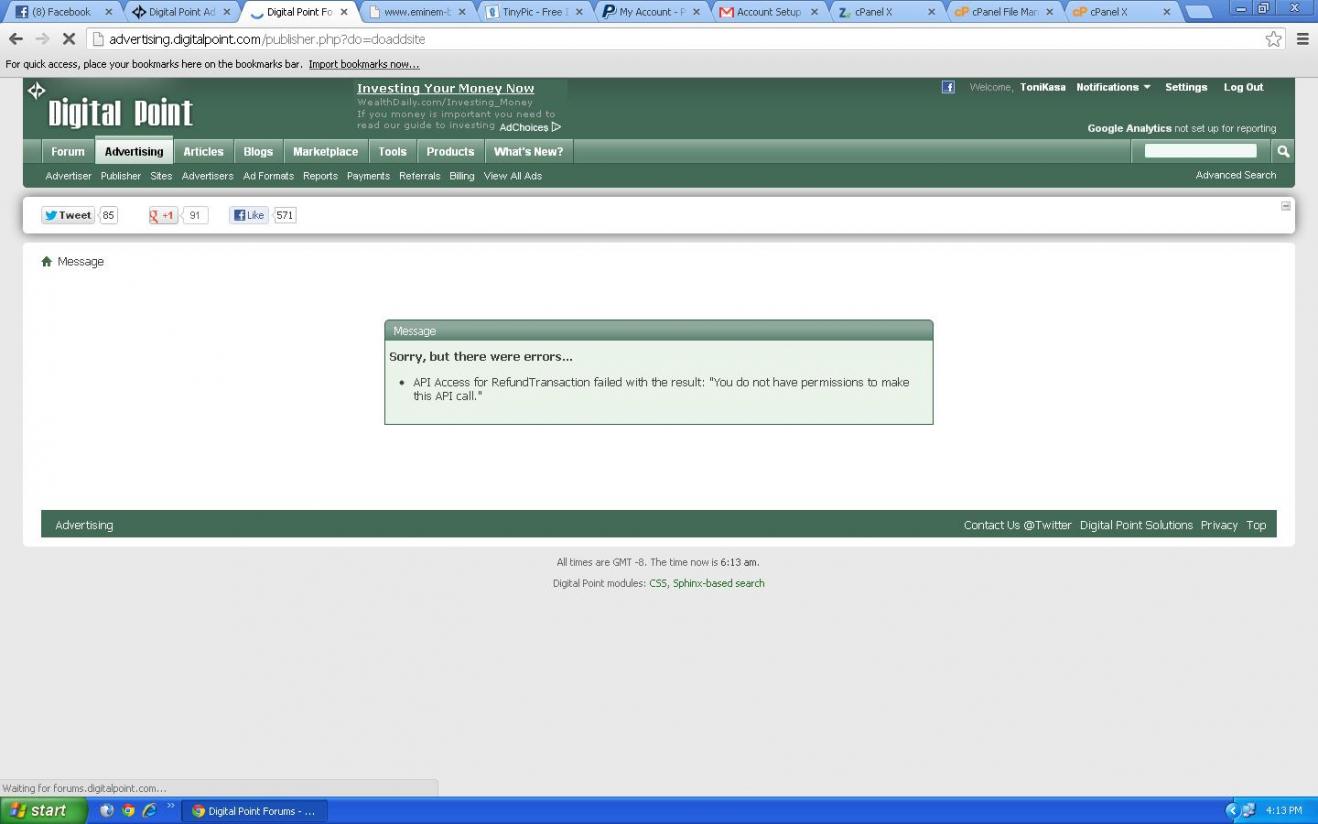Open the Forum navigation tab
Image resolution: width=1318 pixels, height=824 pixels.
(68, 152)
